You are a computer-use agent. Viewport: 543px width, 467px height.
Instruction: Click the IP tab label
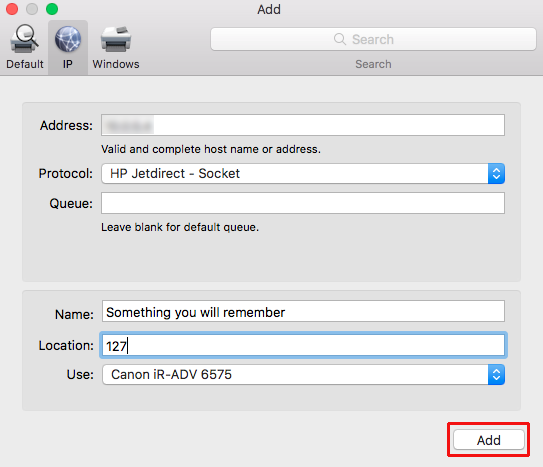[x=68, y=64]
